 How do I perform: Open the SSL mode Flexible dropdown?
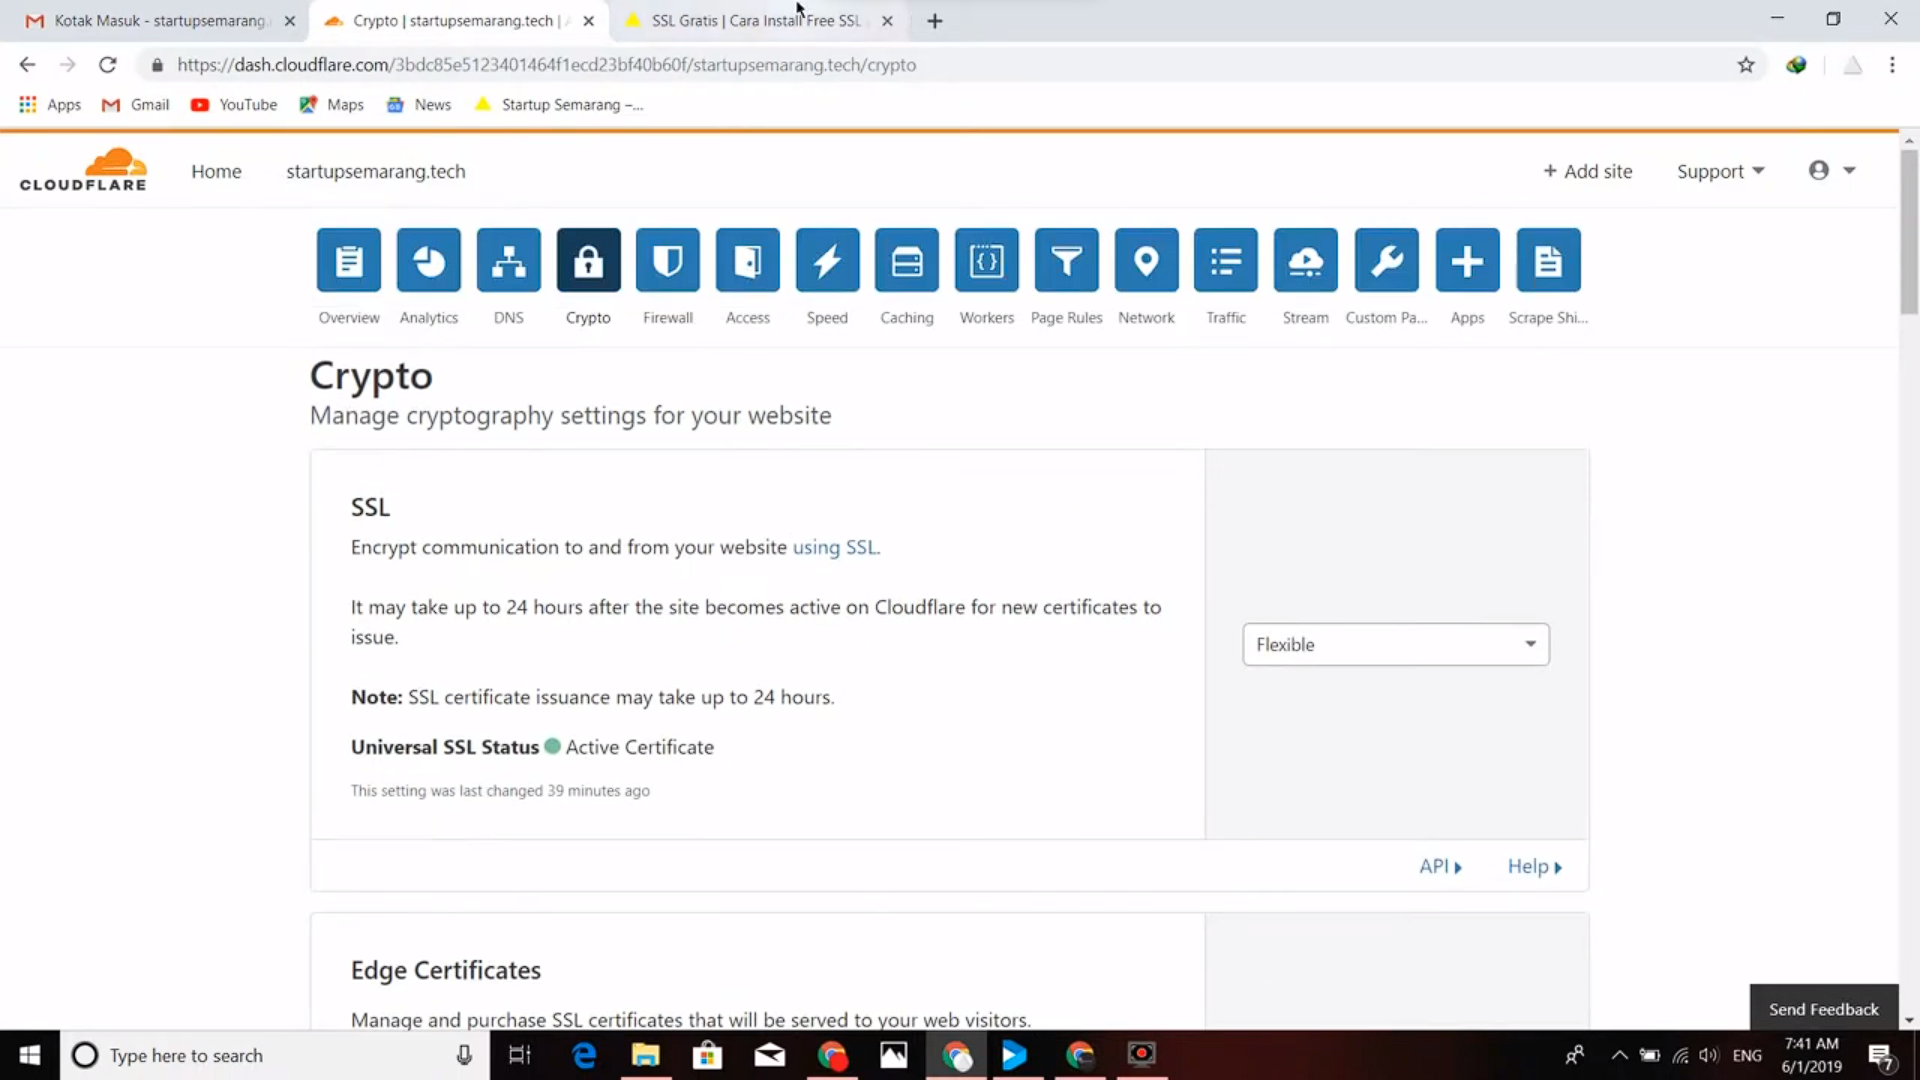[x=1396, y=644]
